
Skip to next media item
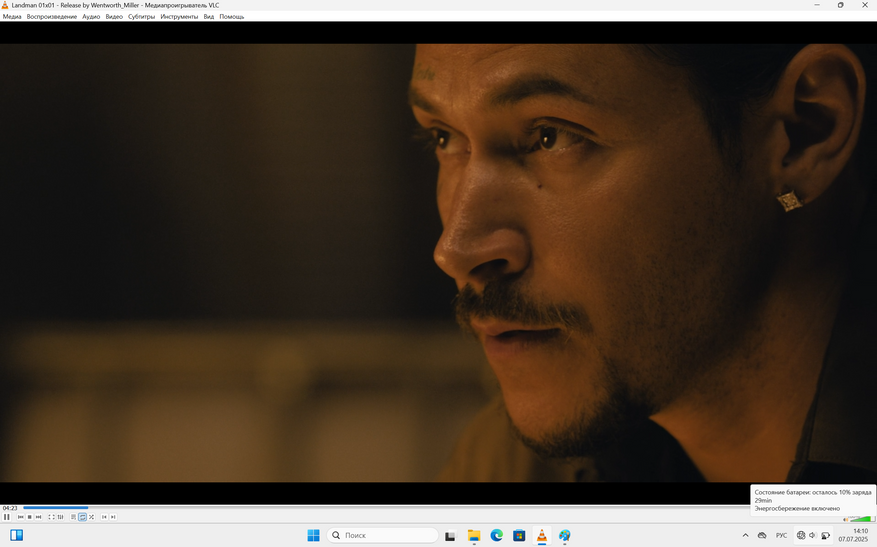click(x=38, y=517)
